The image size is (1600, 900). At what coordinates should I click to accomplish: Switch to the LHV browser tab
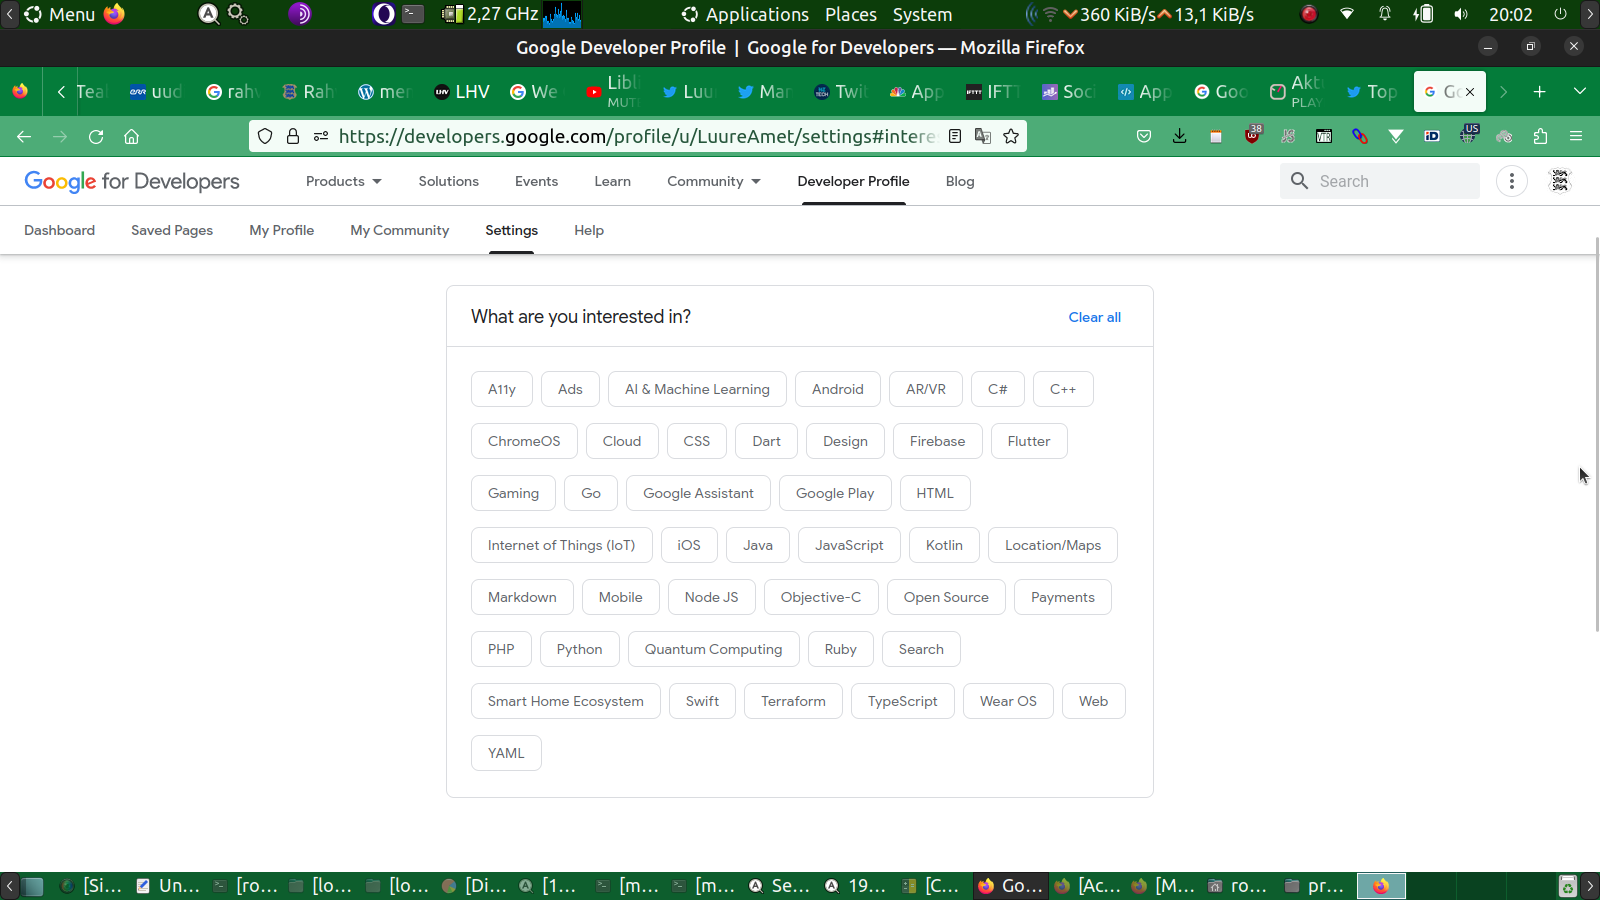[x=461, y=92]
